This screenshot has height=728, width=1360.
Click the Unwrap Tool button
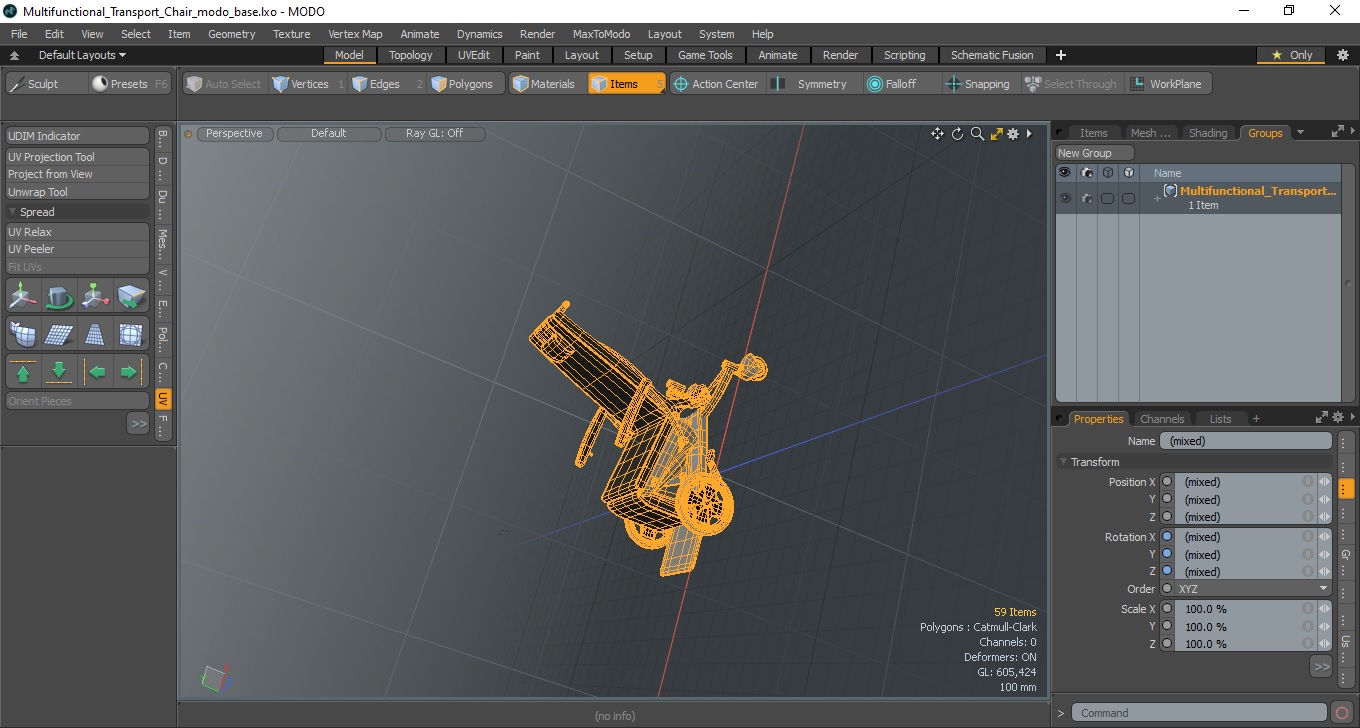[x=78, y=192]
